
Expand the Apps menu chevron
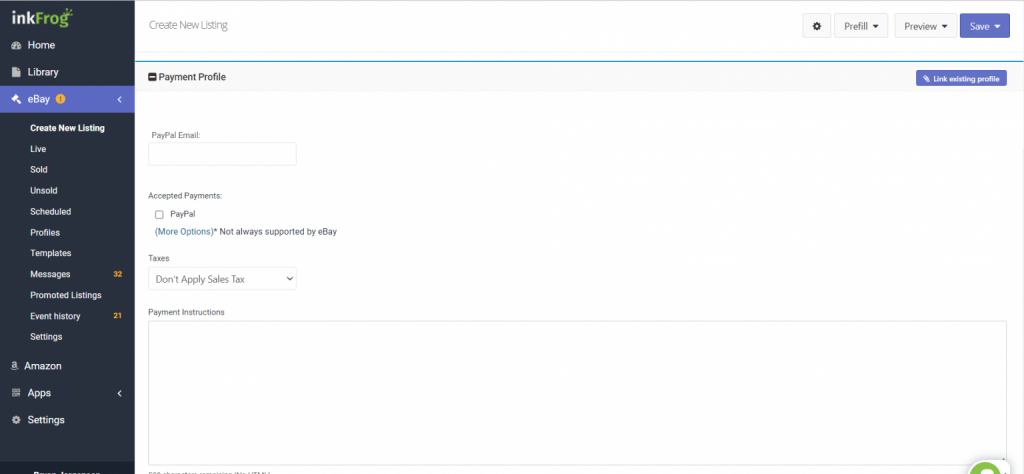pos(120,393)
